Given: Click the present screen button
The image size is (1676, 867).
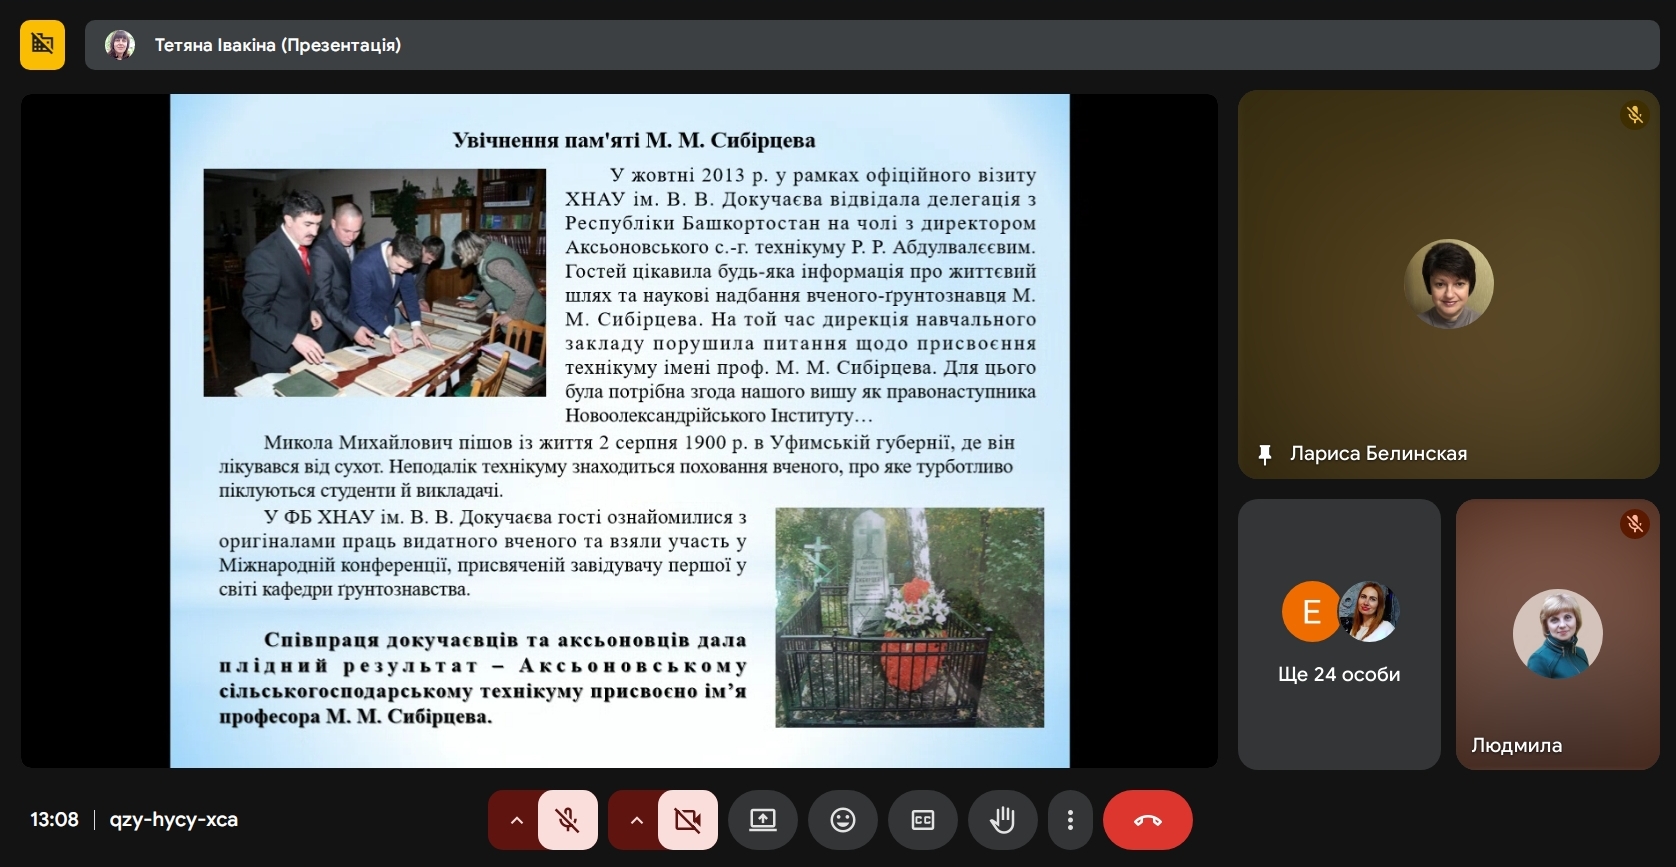Looking at the screenshot, I should tap(762, 820).
